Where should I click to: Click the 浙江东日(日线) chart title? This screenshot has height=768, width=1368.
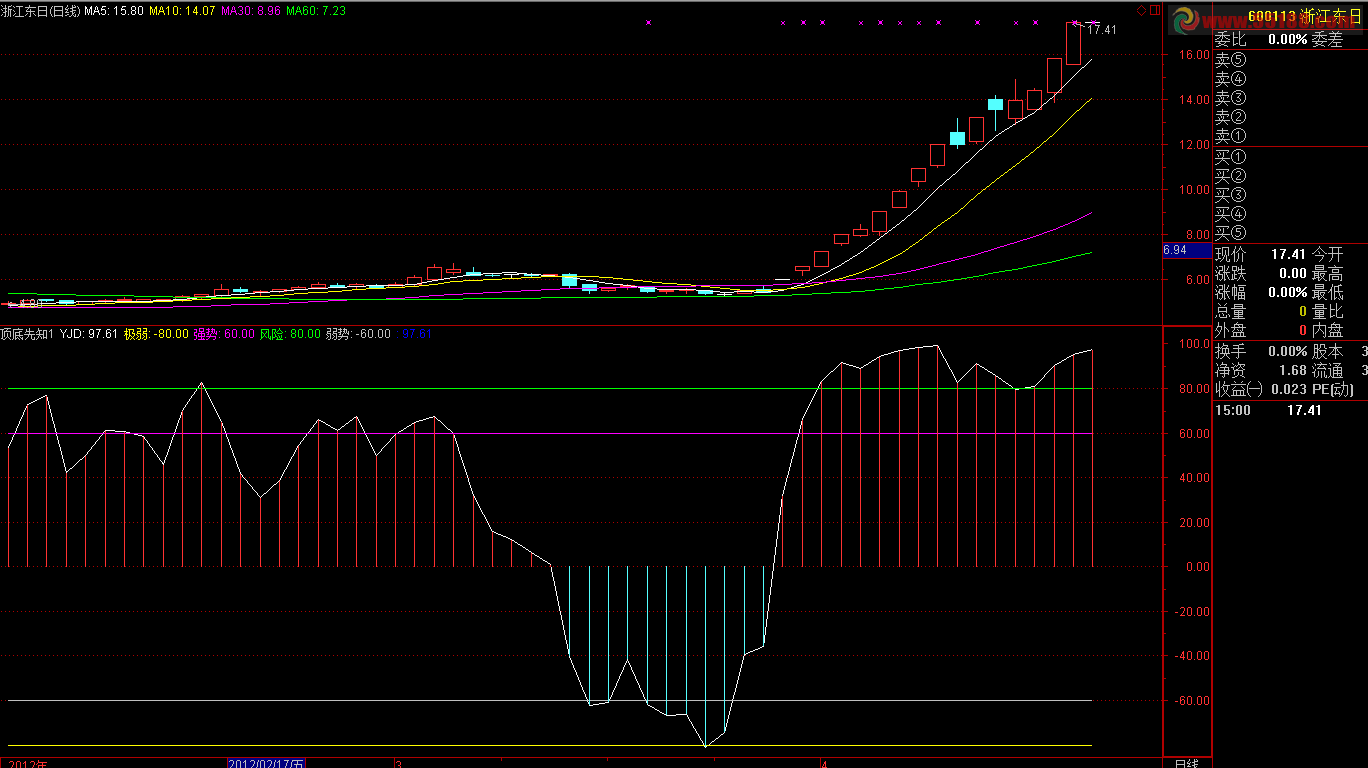[40, 10]
